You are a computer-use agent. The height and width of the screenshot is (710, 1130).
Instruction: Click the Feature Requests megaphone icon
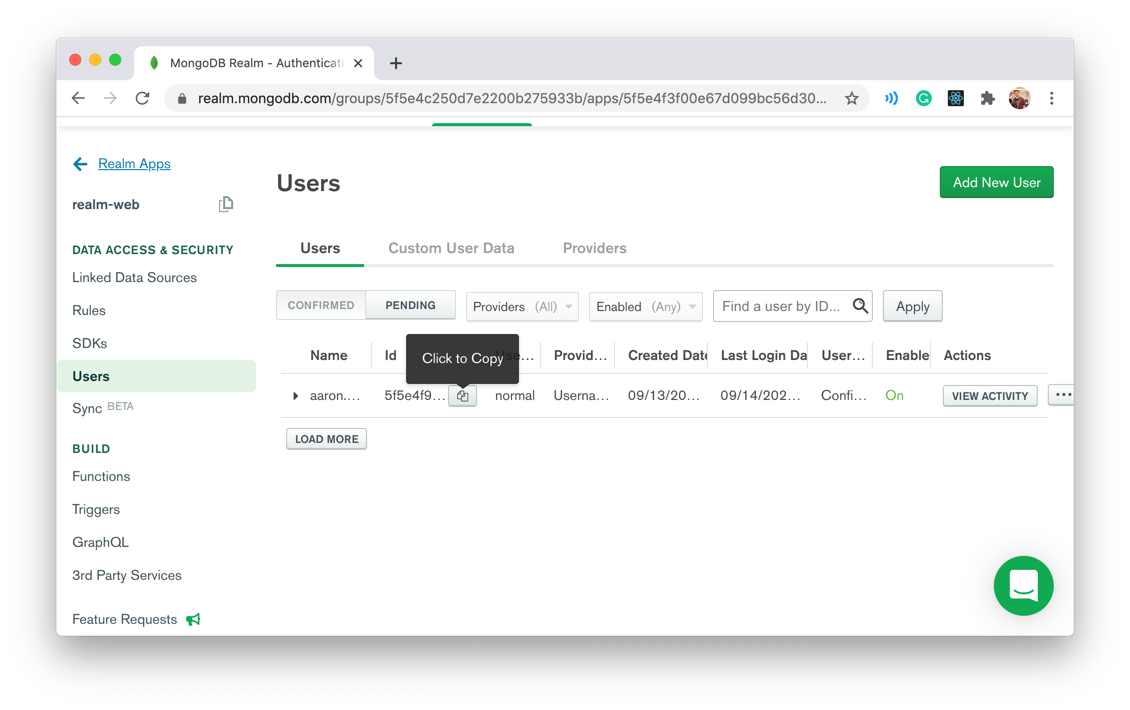193,619
